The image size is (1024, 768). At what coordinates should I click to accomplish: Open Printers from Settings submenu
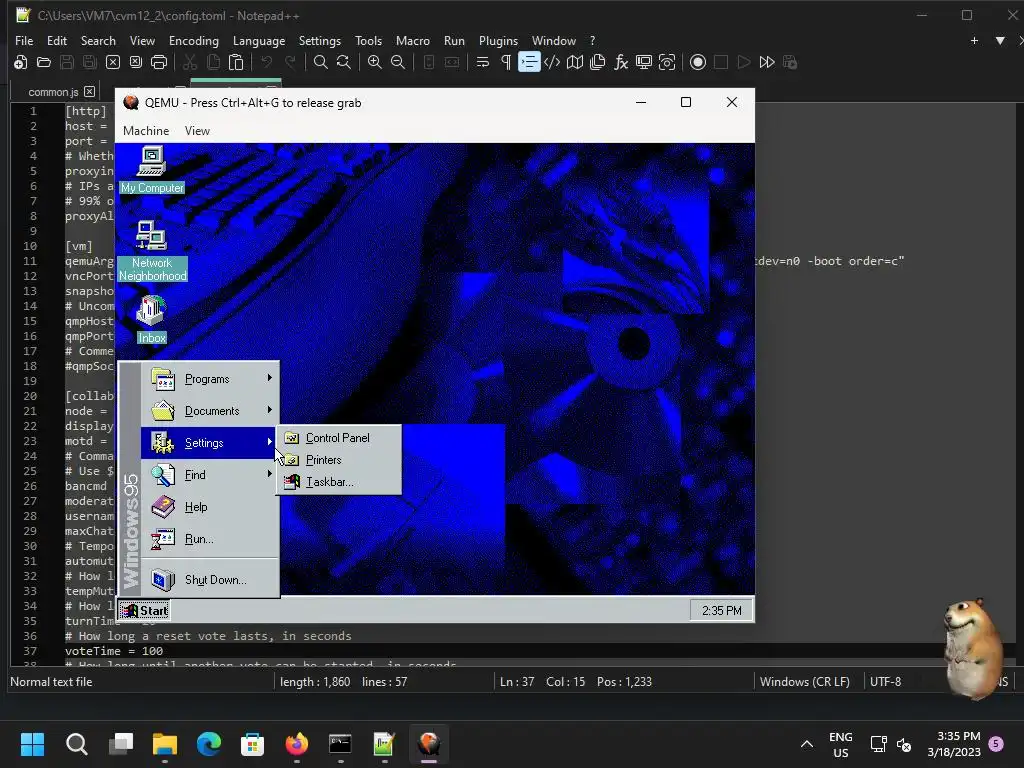point(338,460)
